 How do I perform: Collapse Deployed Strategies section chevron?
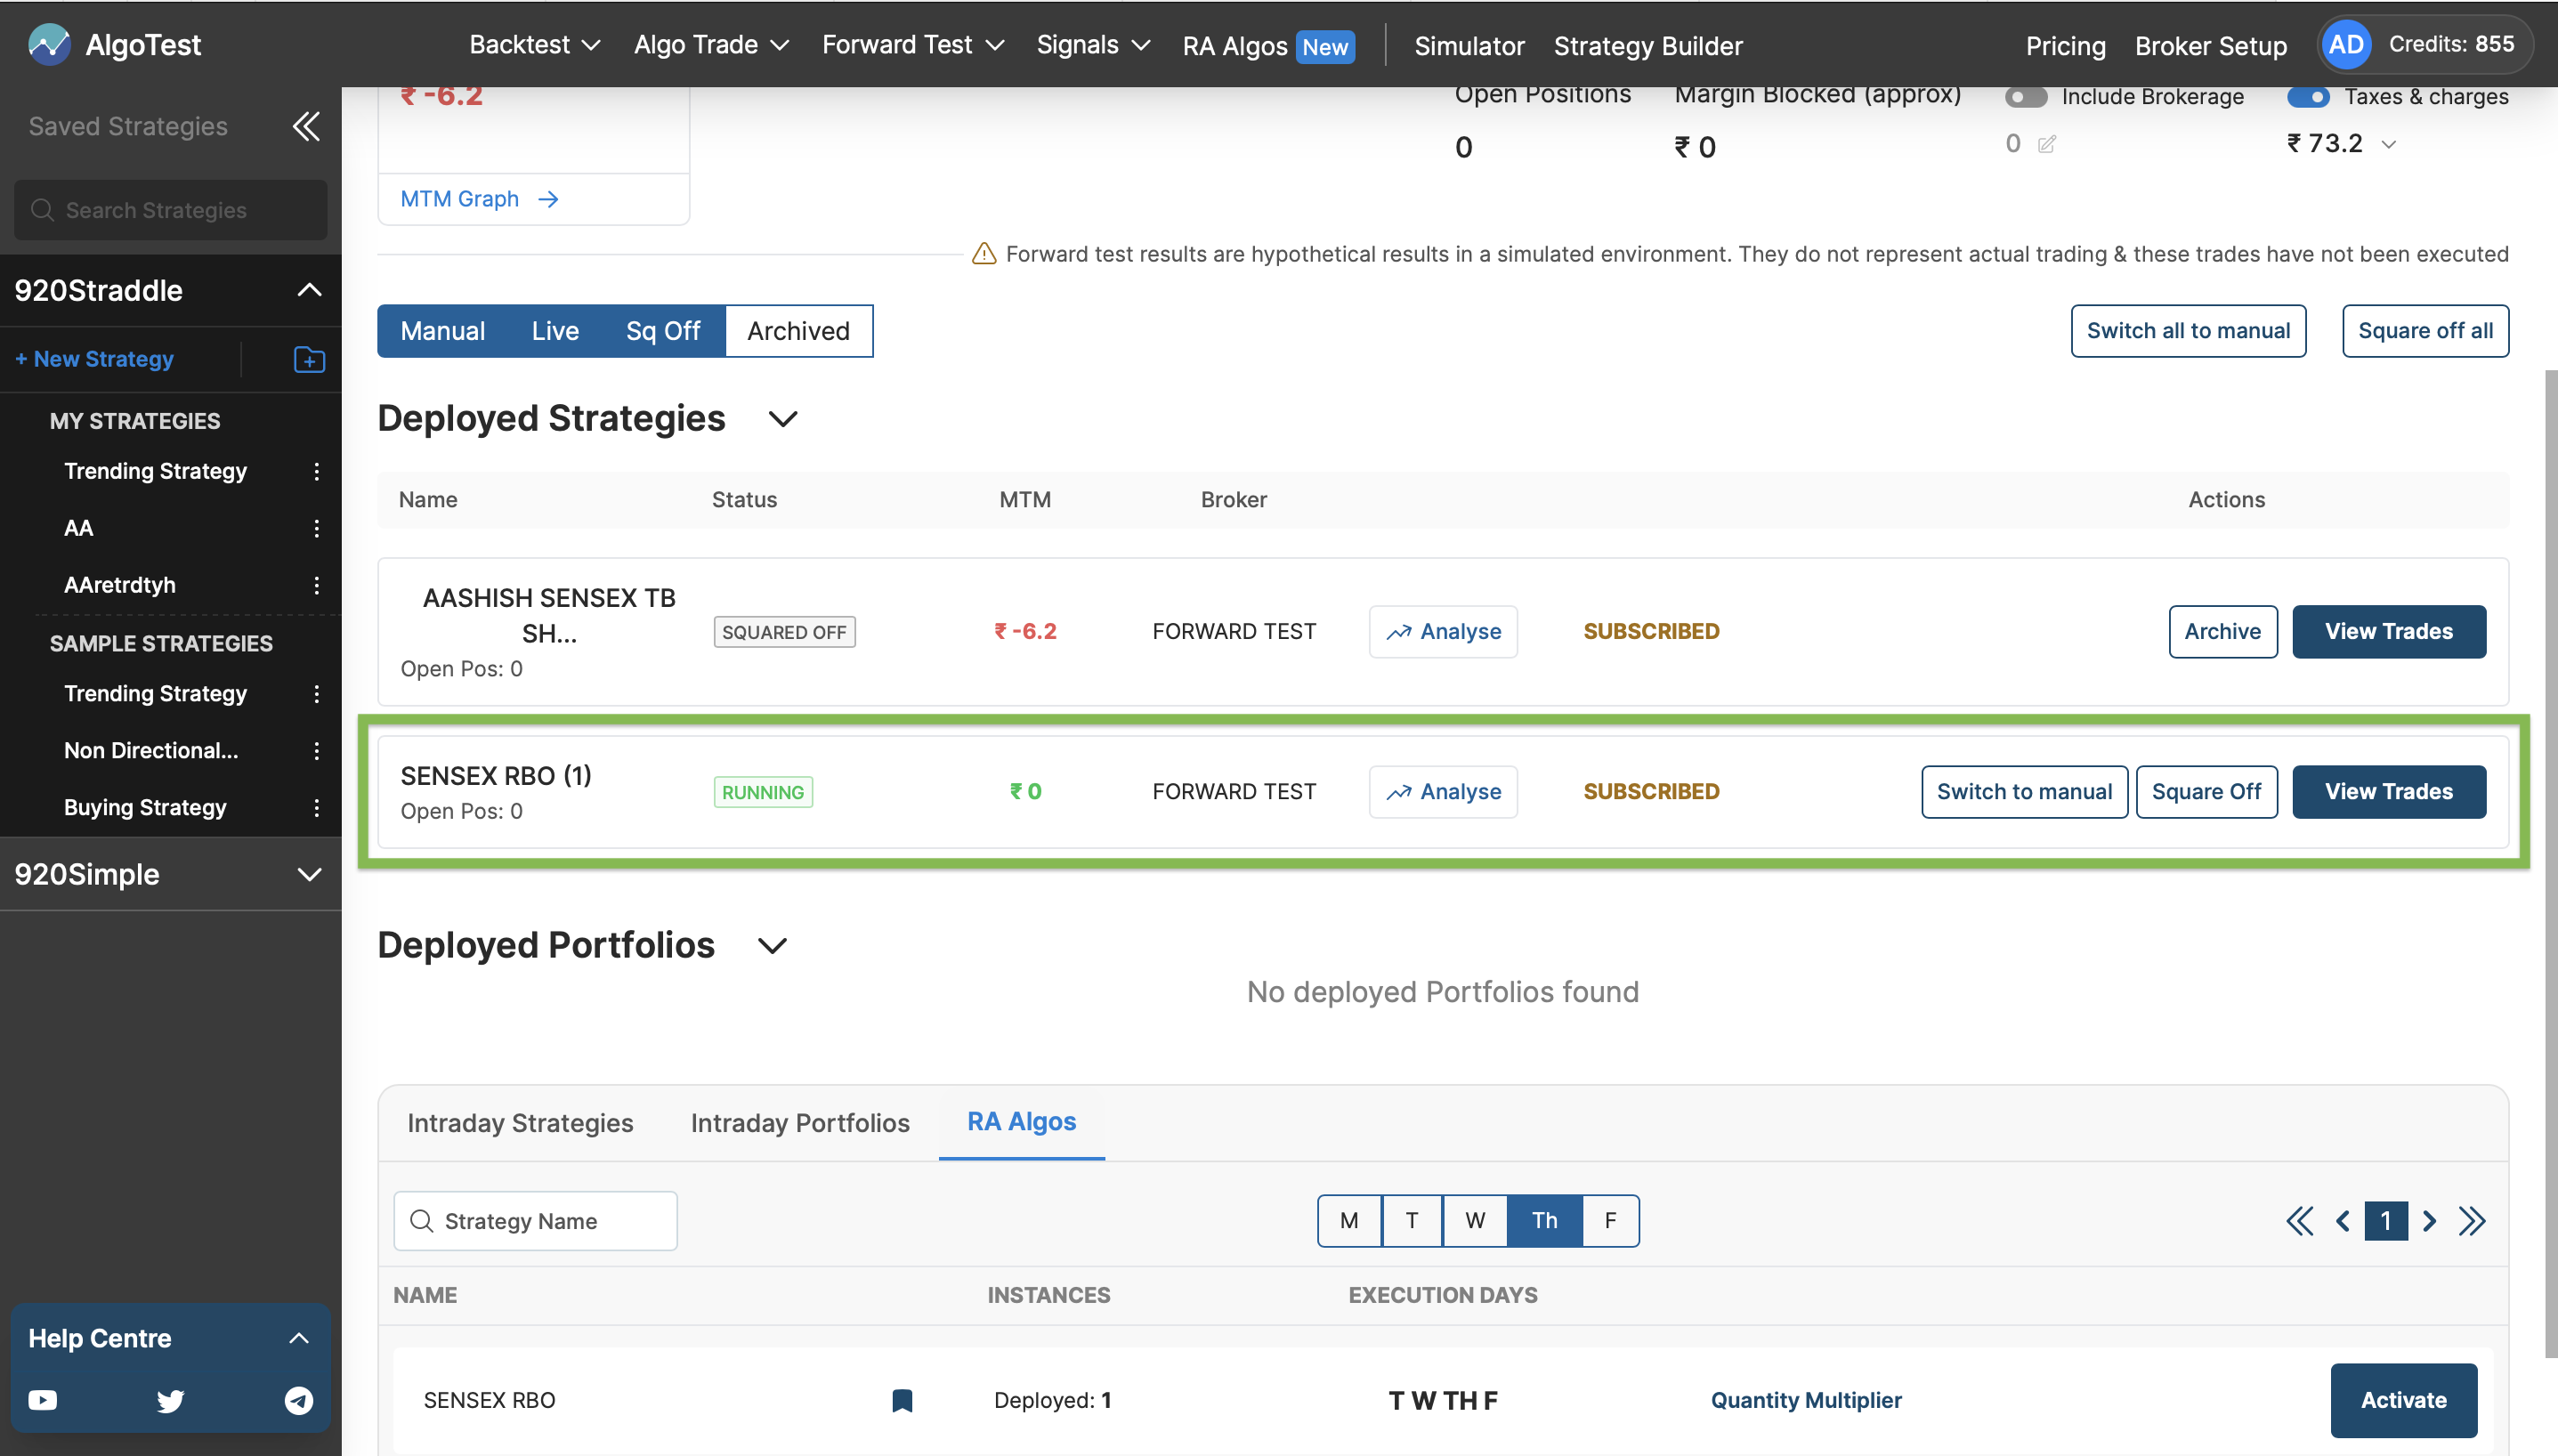coord(783,419)
